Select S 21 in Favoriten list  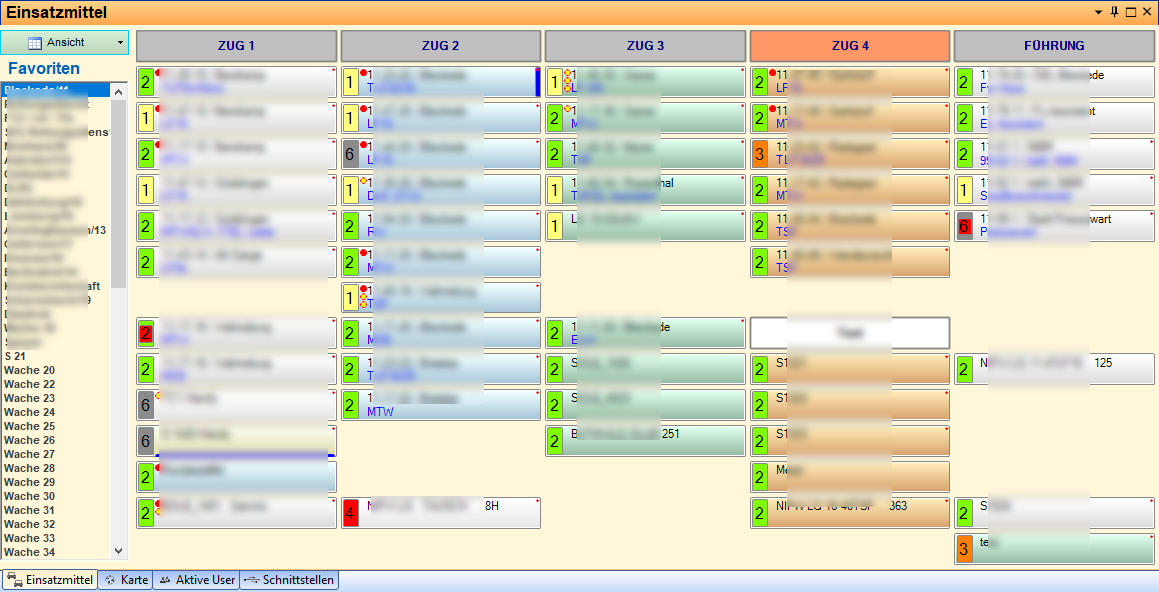[15, 356]
